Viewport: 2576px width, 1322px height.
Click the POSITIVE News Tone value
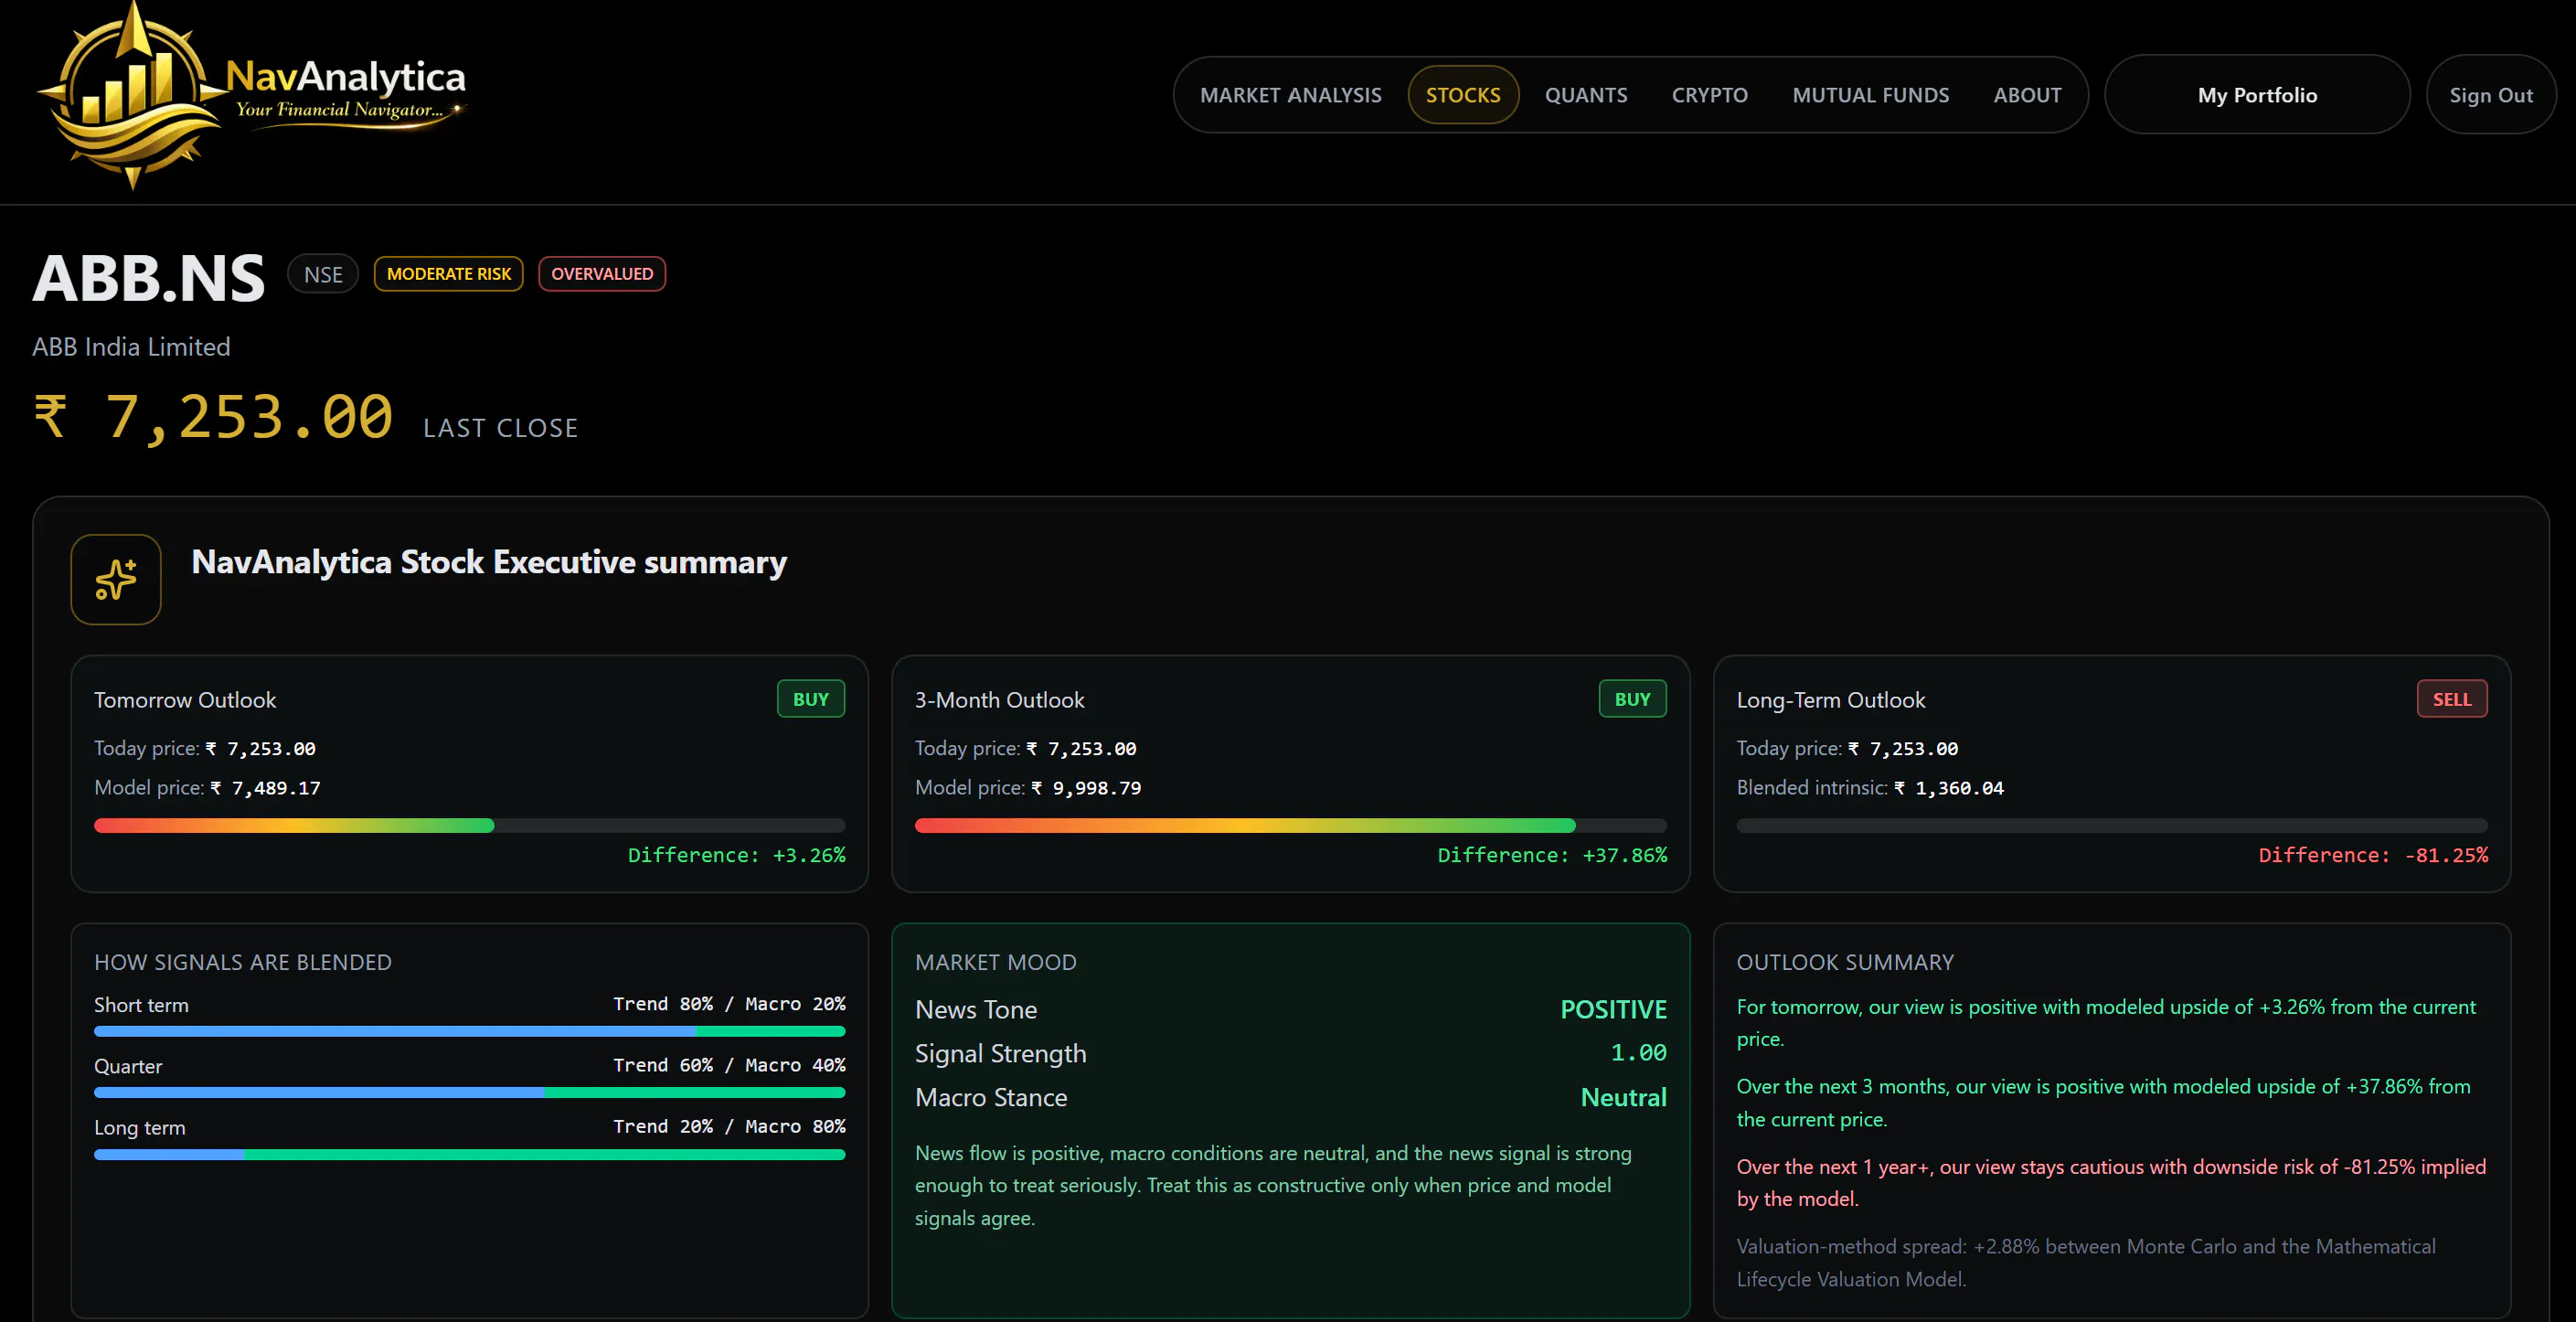[x=1613, y=1010]
